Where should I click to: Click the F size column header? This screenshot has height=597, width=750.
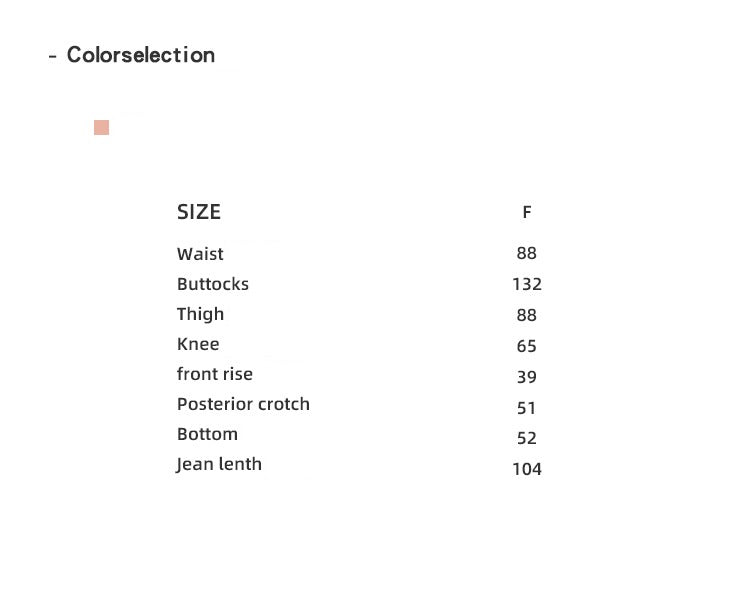tap(527, 212)
